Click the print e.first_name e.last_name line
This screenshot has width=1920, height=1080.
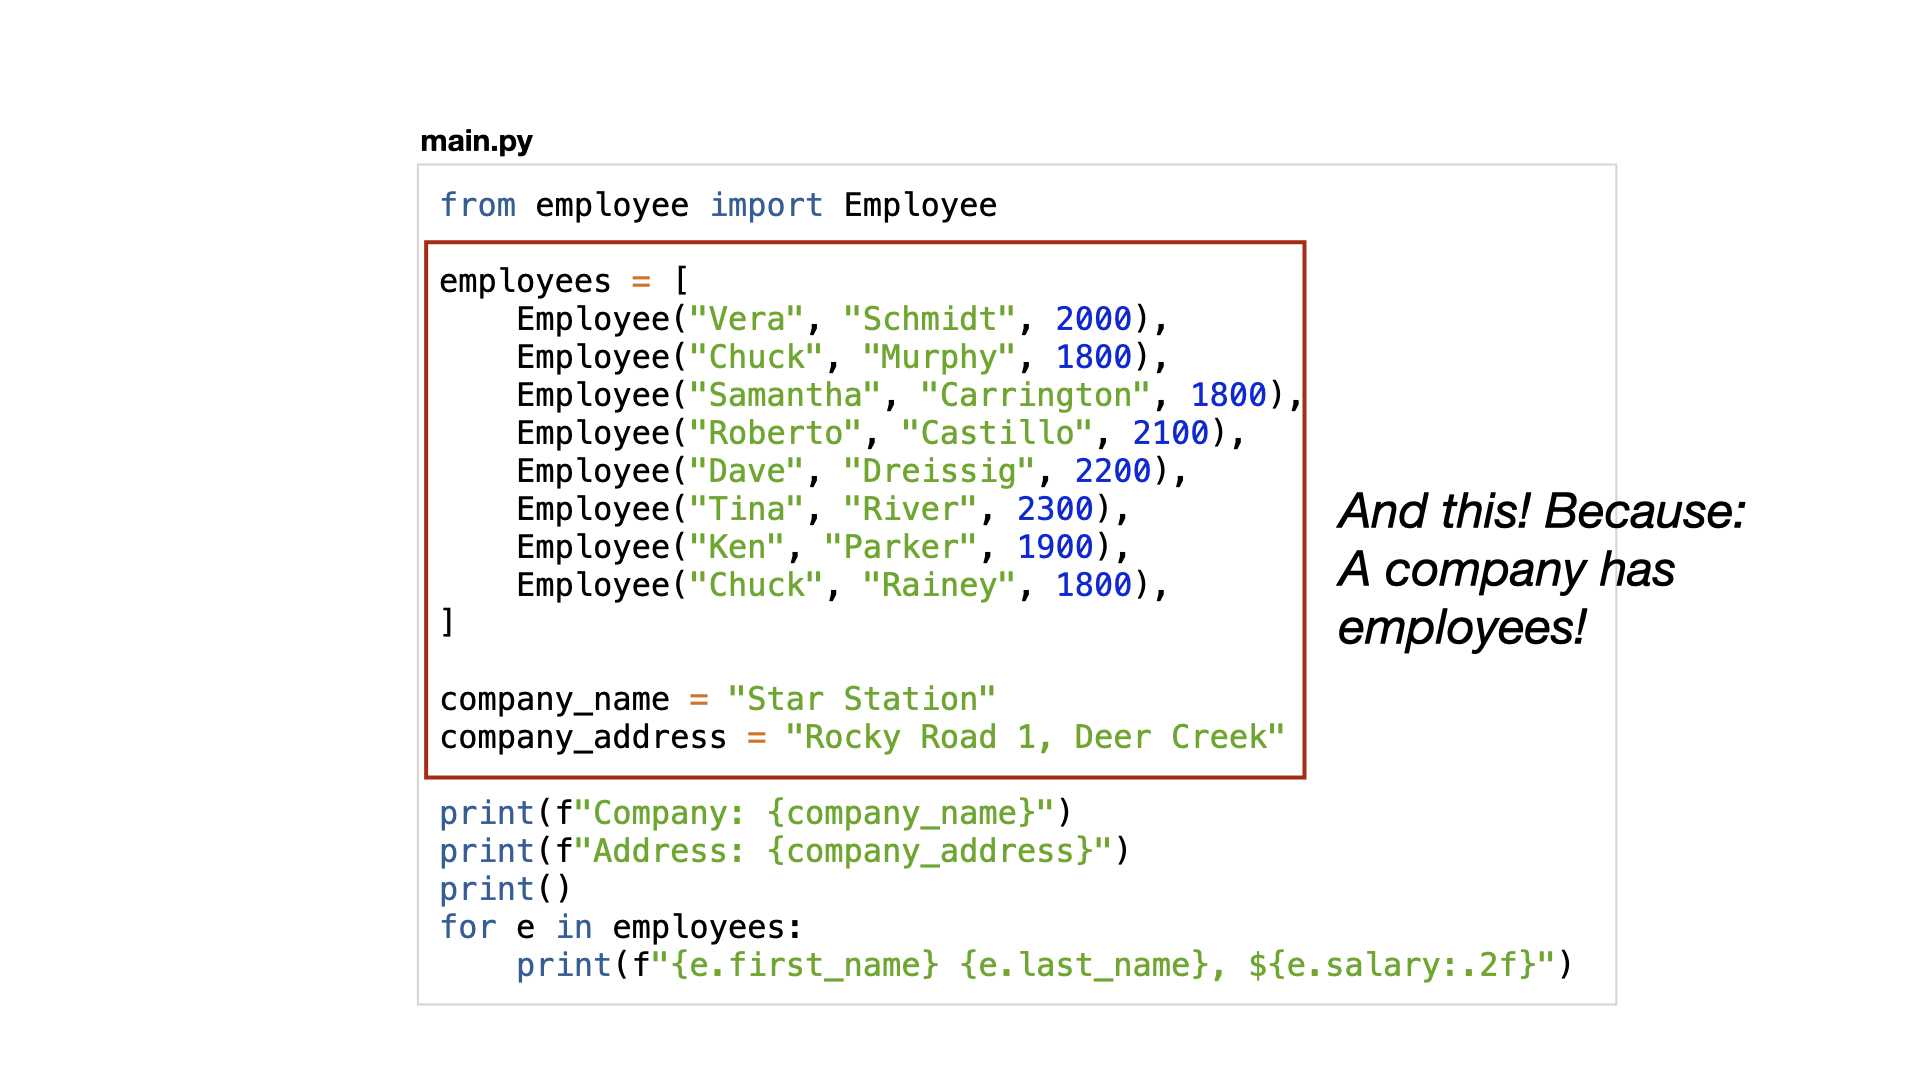click(1045, 965)
